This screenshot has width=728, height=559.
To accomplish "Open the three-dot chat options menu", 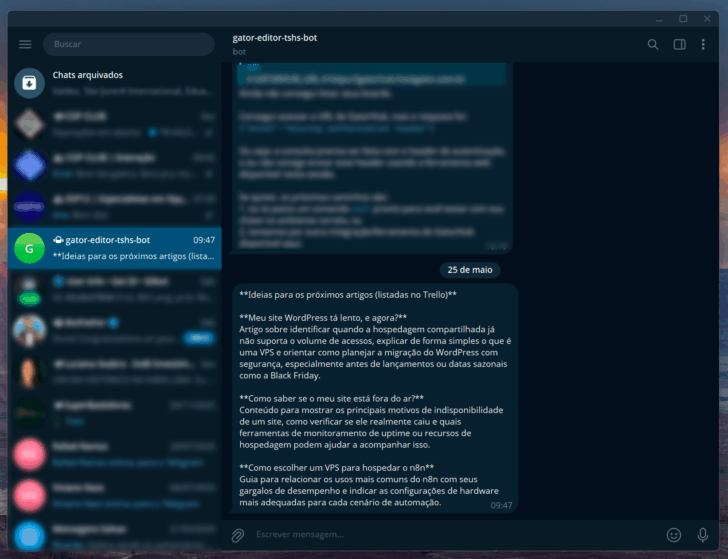I will [703, 45].
